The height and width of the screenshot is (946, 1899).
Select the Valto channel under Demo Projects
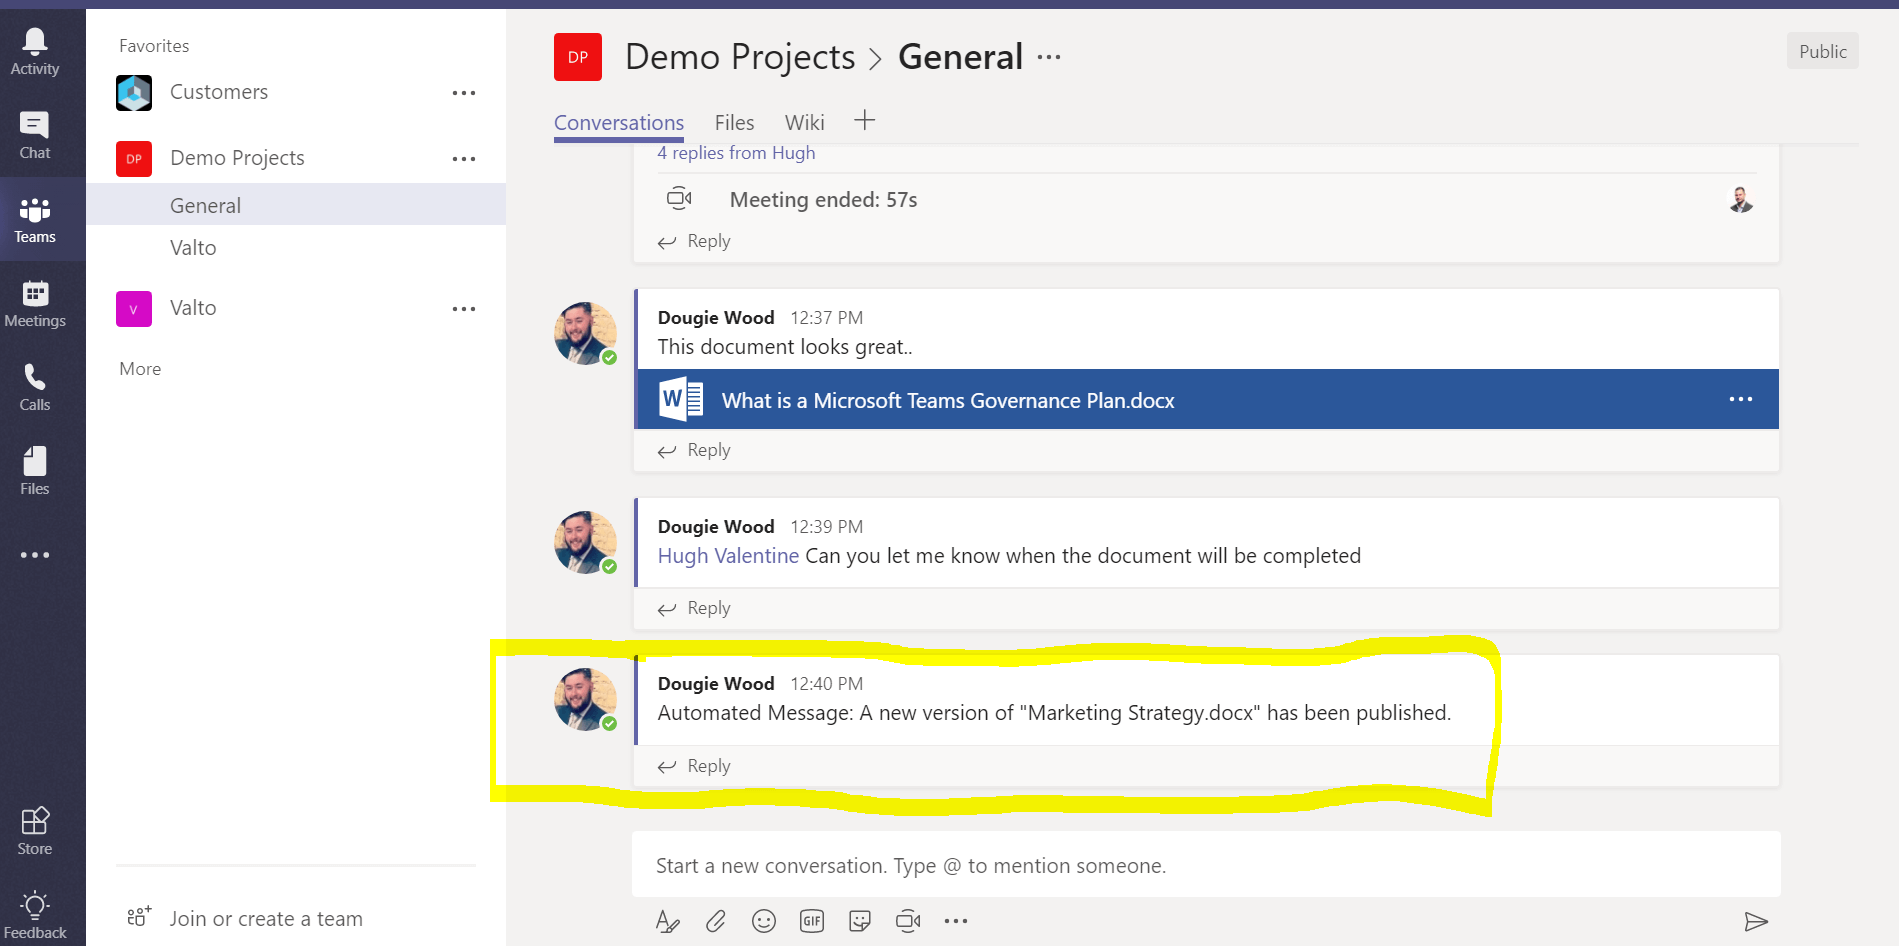coord(193,248)
